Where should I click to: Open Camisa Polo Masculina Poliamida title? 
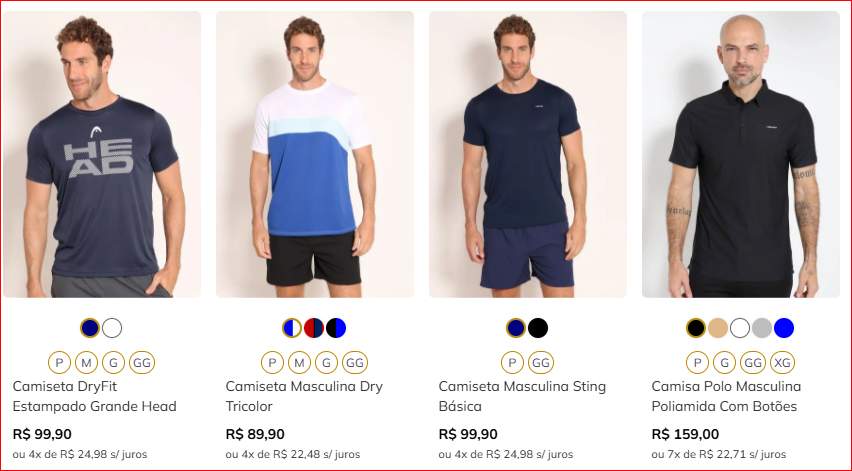click(x=726, y=396)
